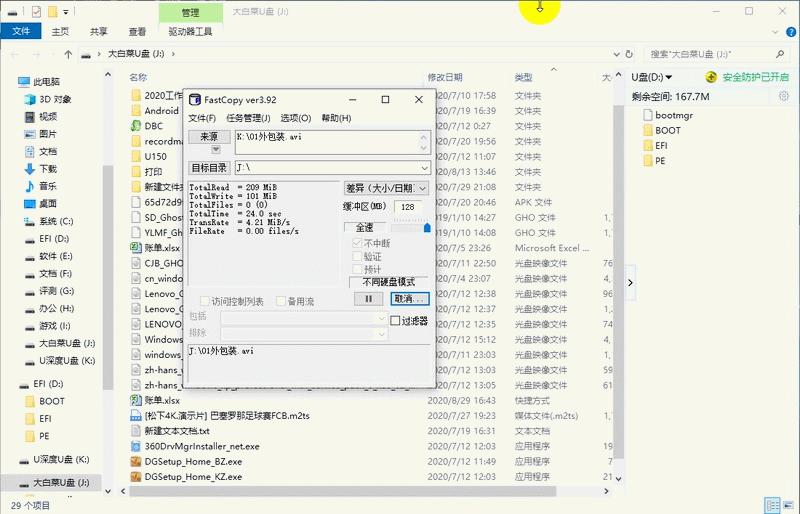The width and height of the screenshot is (800, 514).
Task: Open Explorer help question mark icon
Action: [791, 32]
